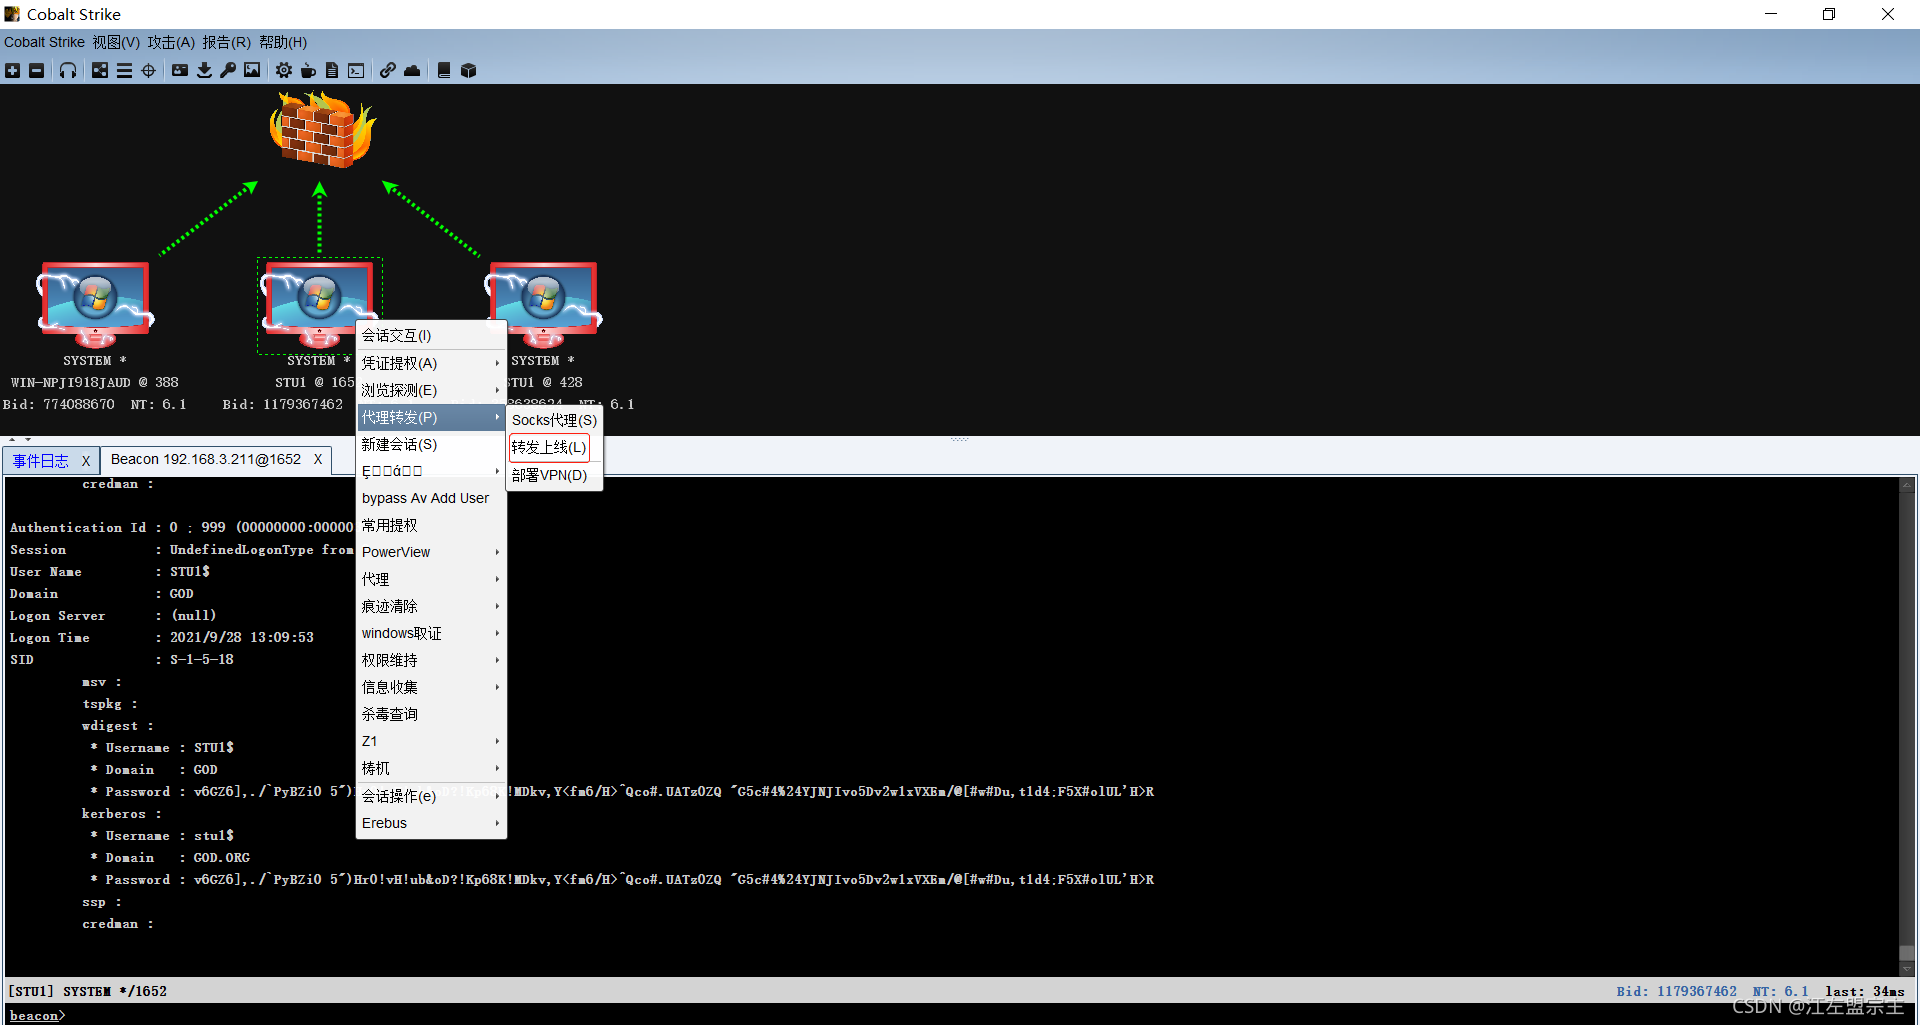Switch to Beacon 192.168.3.211@1652 tab
The height and width of the screenshot is (1025, 1920).
click(206, 459)
